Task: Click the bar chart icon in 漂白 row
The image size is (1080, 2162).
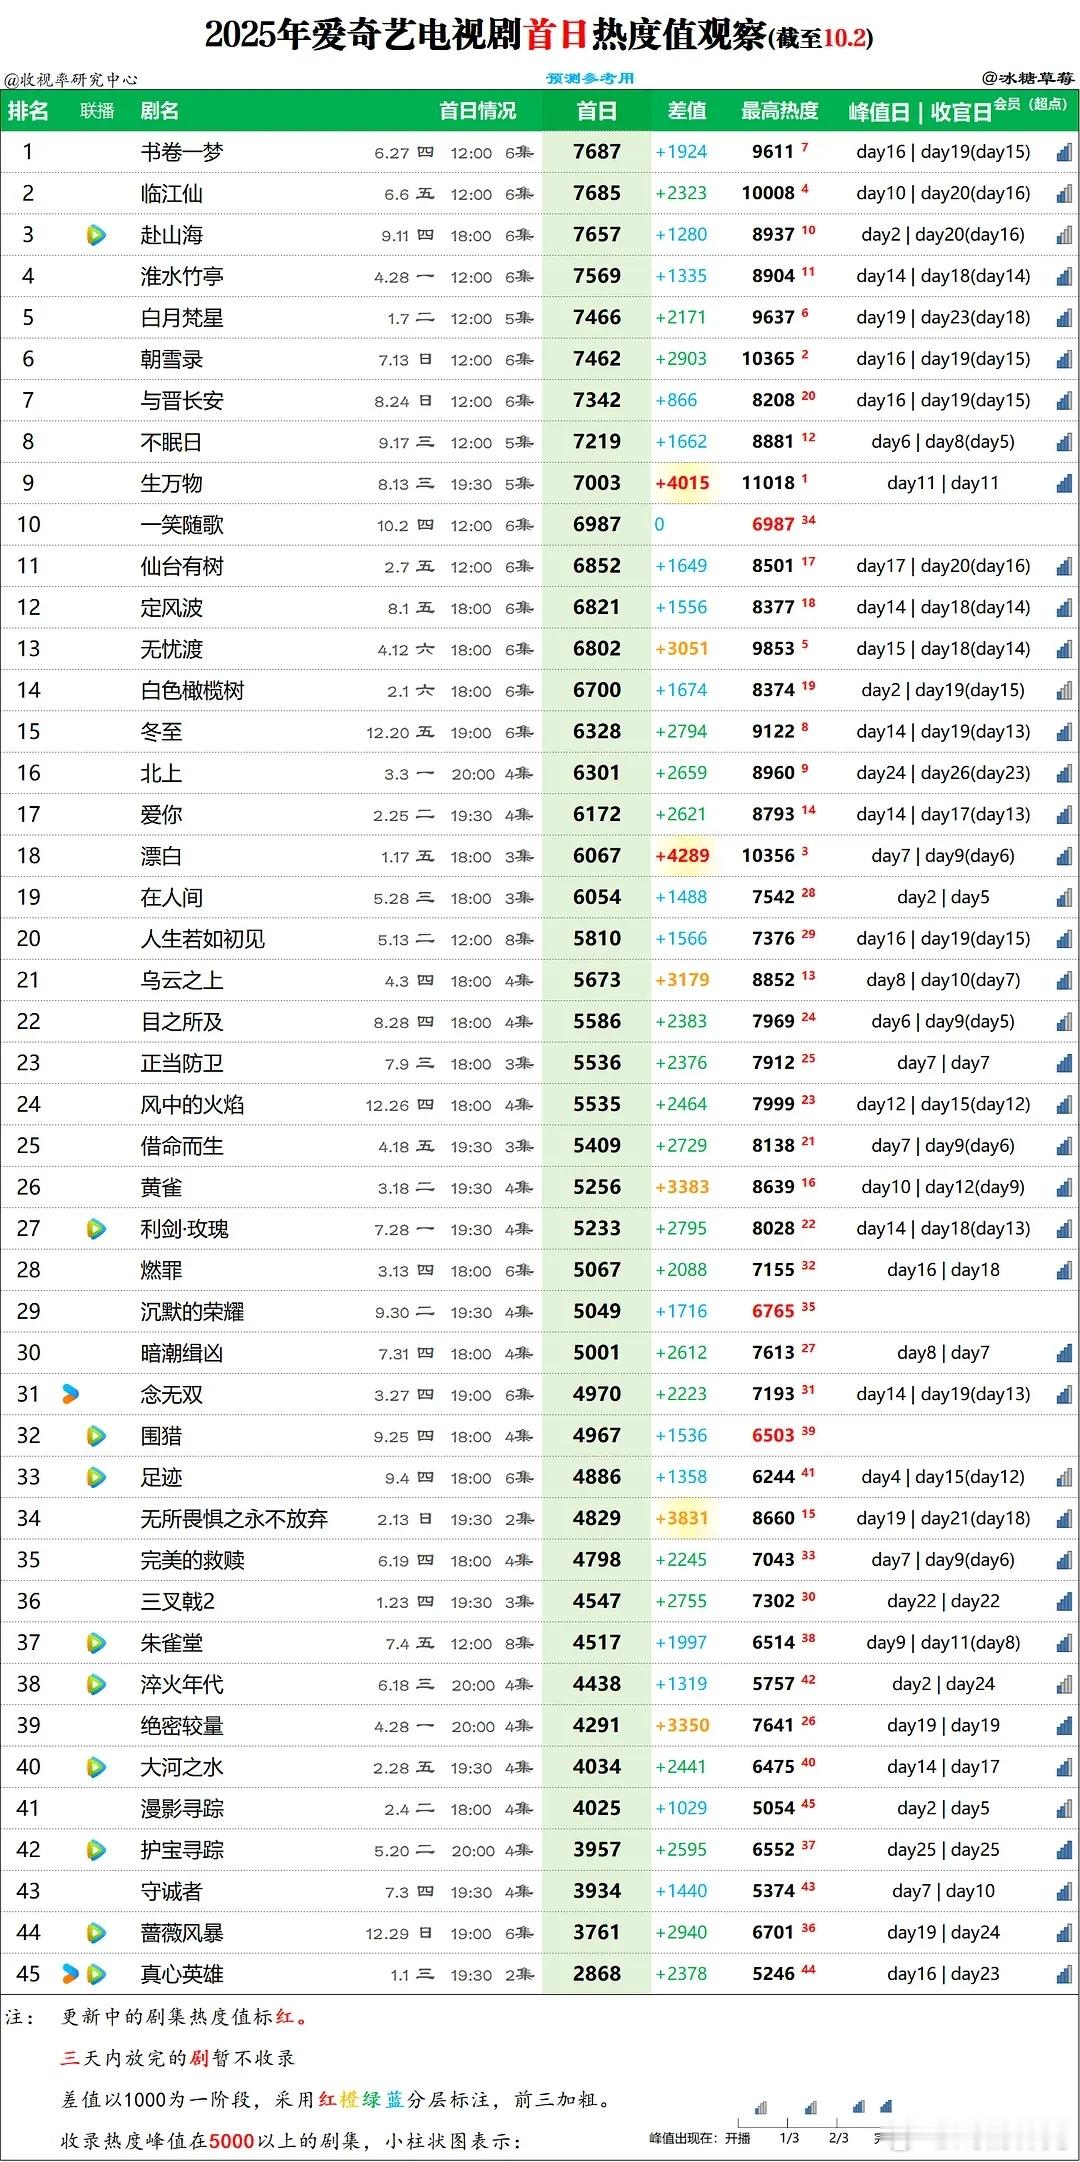Action: point(1064,856)
